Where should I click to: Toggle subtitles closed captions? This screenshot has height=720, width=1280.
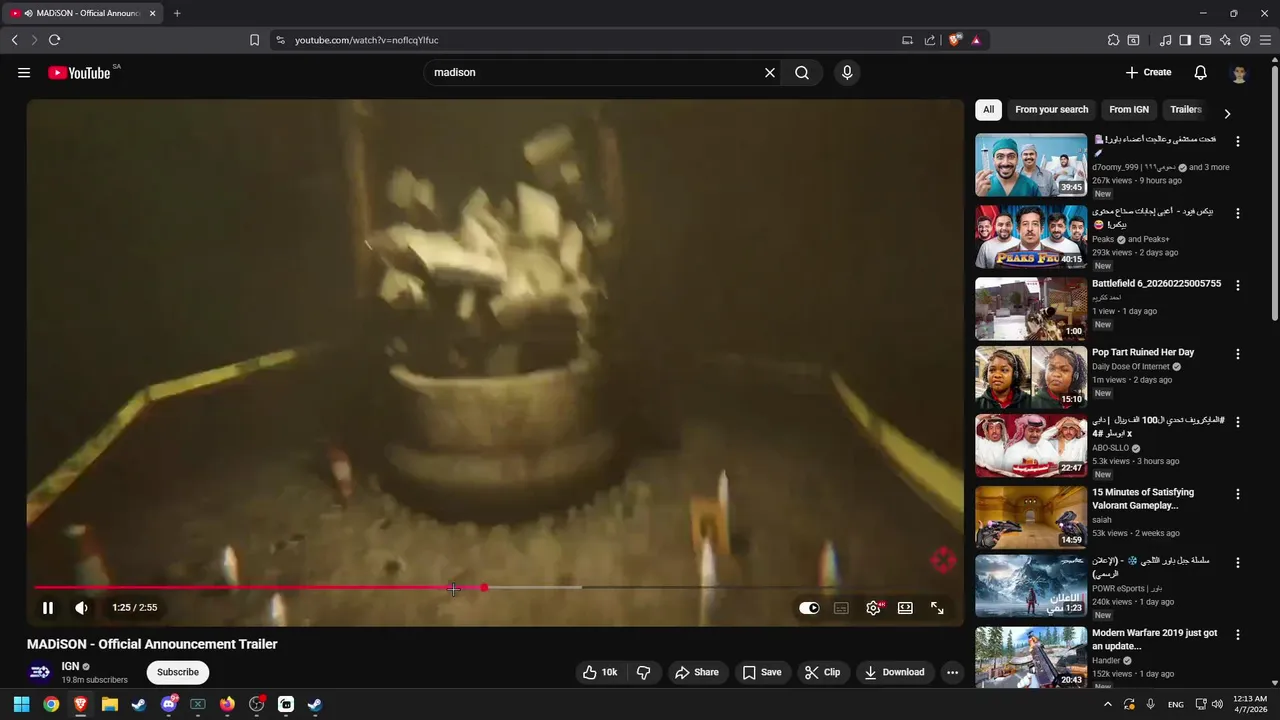[841, 608]
